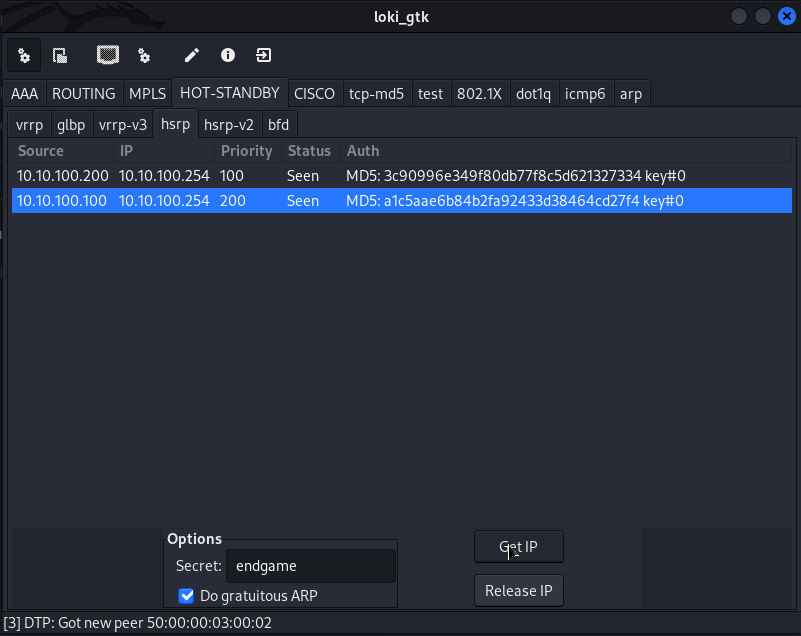The width and height of the screenshot is (801, 636).
Task: Click the Auth column header
Action: click(363, 151)
